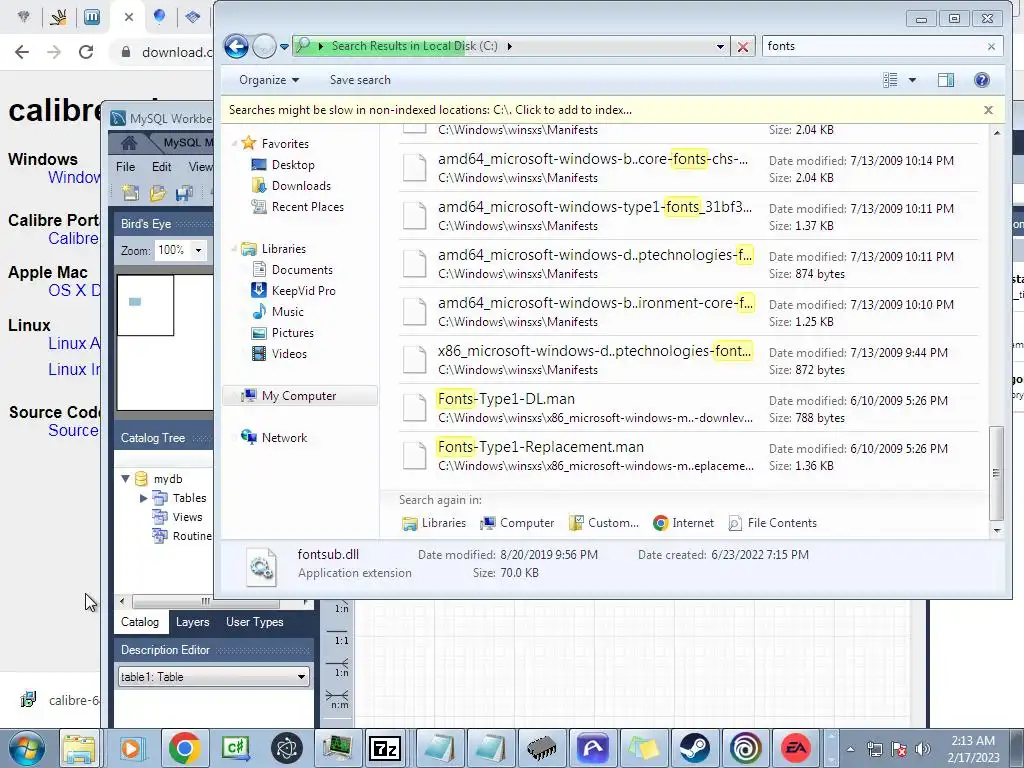The image size is (1024, 768).
Task: Open the Zoom 100% dropdown in Bird's Eye
Action: [x=199, y=250]
